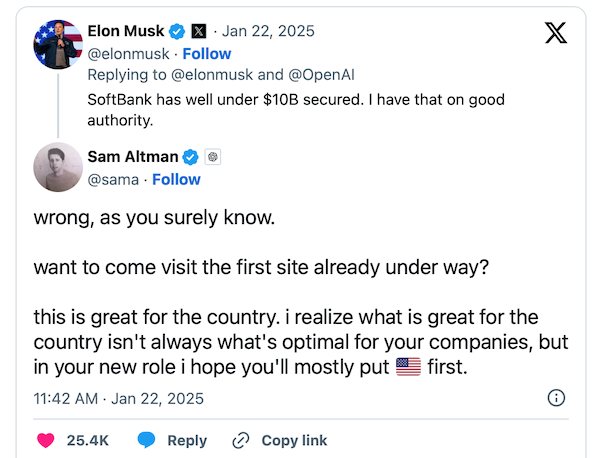This screenshot has height=458, width=600.
Task: Open Elon Musk's profile picture
Action: tap(58, 44)
